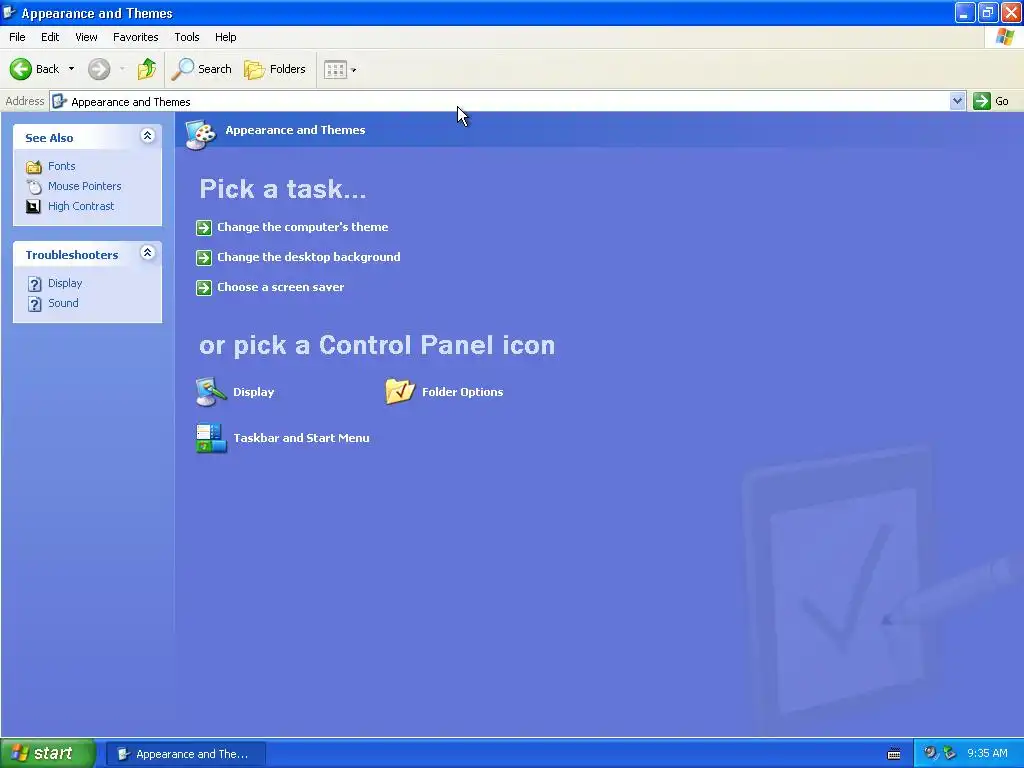Image resolution: width=1024 pixels, height=768 pixels.
Task: Click the address bar Appearance and Themes icon
Action: click(59, 101)
